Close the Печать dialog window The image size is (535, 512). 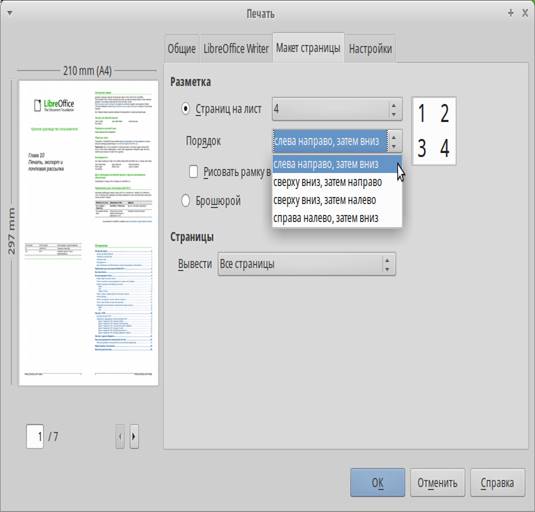[x=525, y=13]
